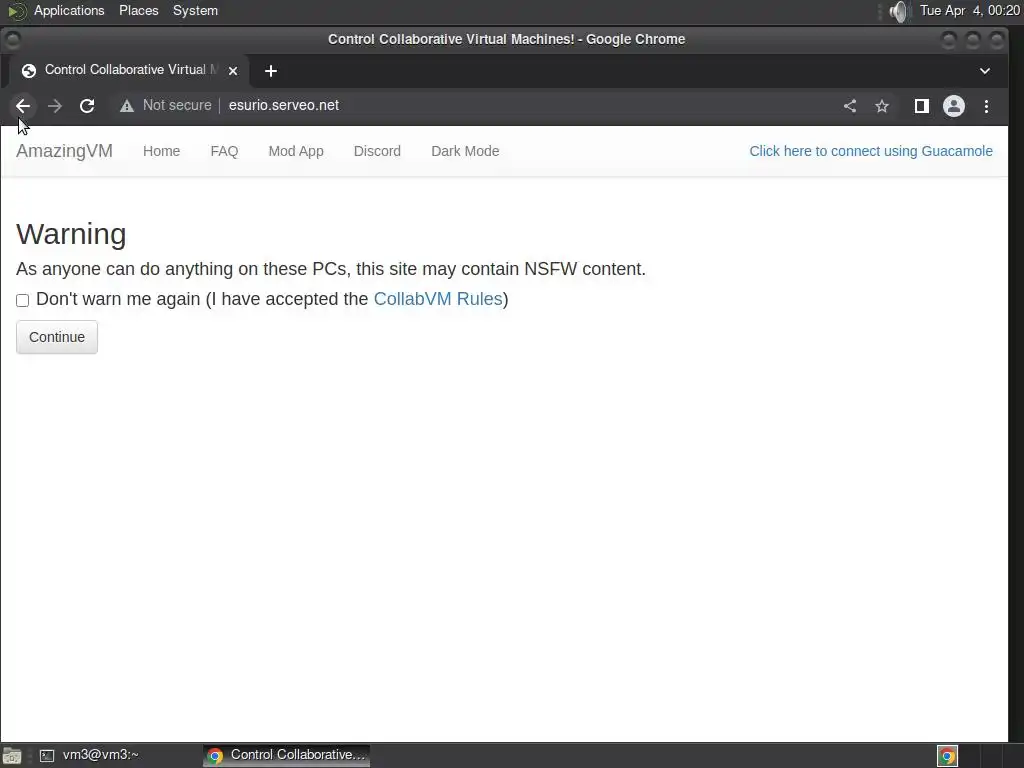Click the Chrome icon in the bottom-right tray
1024x768 pixels.
pos(948,756)
